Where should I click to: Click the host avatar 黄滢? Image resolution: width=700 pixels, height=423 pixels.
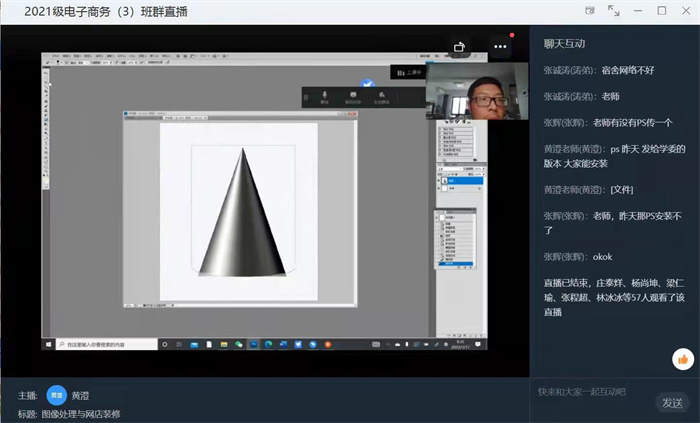pyautogui.click(x=57, y=395)
